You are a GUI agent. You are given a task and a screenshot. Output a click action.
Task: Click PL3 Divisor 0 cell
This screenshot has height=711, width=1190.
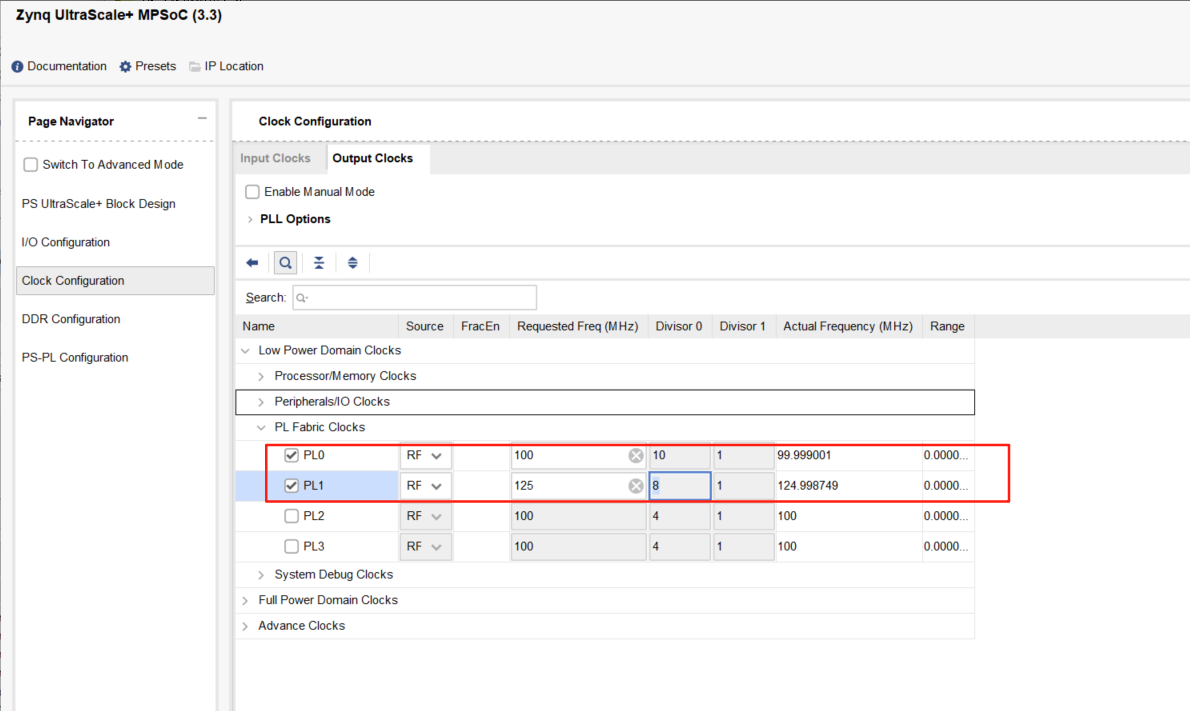tap(680, 546)
